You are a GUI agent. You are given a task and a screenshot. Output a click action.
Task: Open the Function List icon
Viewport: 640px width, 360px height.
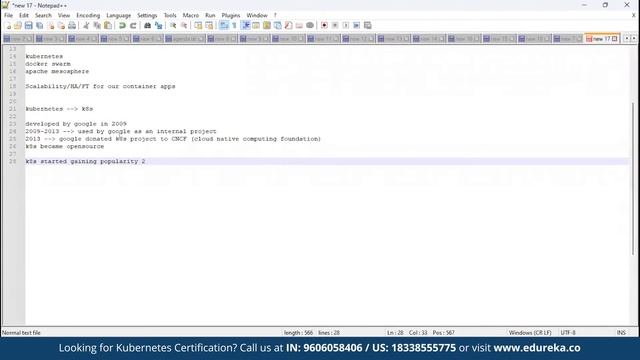288,25
